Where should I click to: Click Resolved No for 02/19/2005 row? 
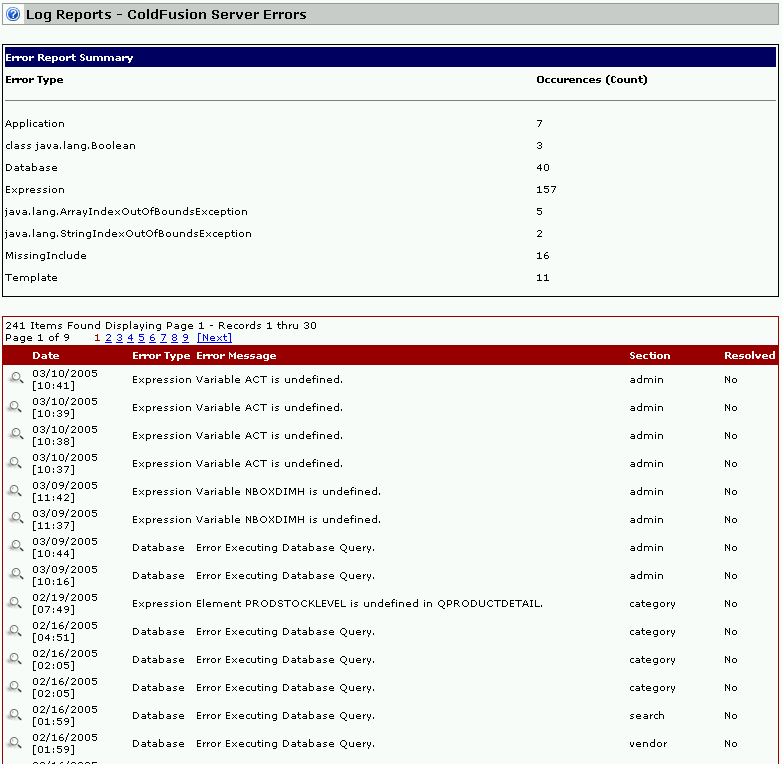tap(731, 603)
